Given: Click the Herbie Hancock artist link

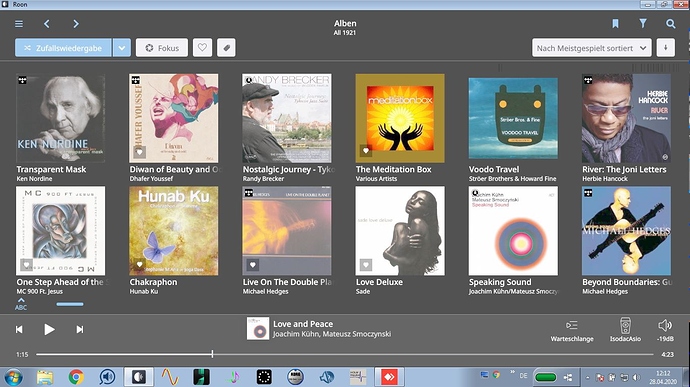Looking at the screenshot, I should click(605, 179).
